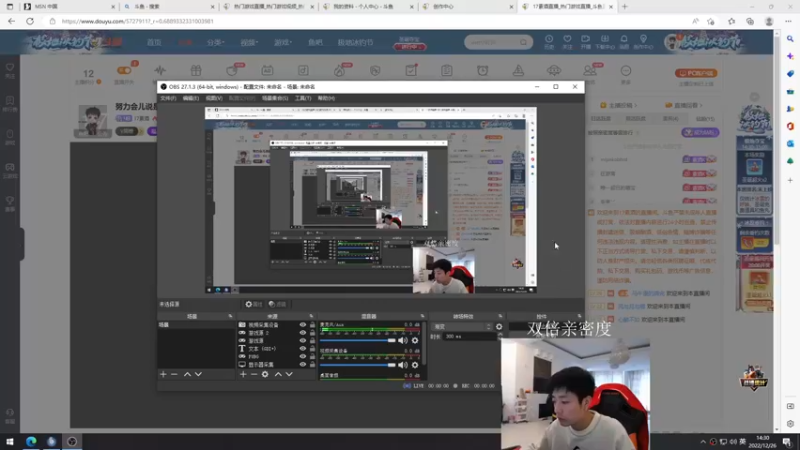800x450 pixels.
Task: Open Outlook icon in Edge sidebar
Action: (790, 144)
